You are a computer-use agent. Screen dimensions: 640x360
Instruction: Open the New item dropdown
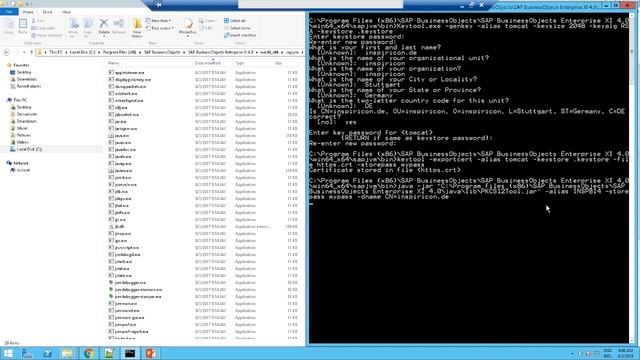[159, 21]
